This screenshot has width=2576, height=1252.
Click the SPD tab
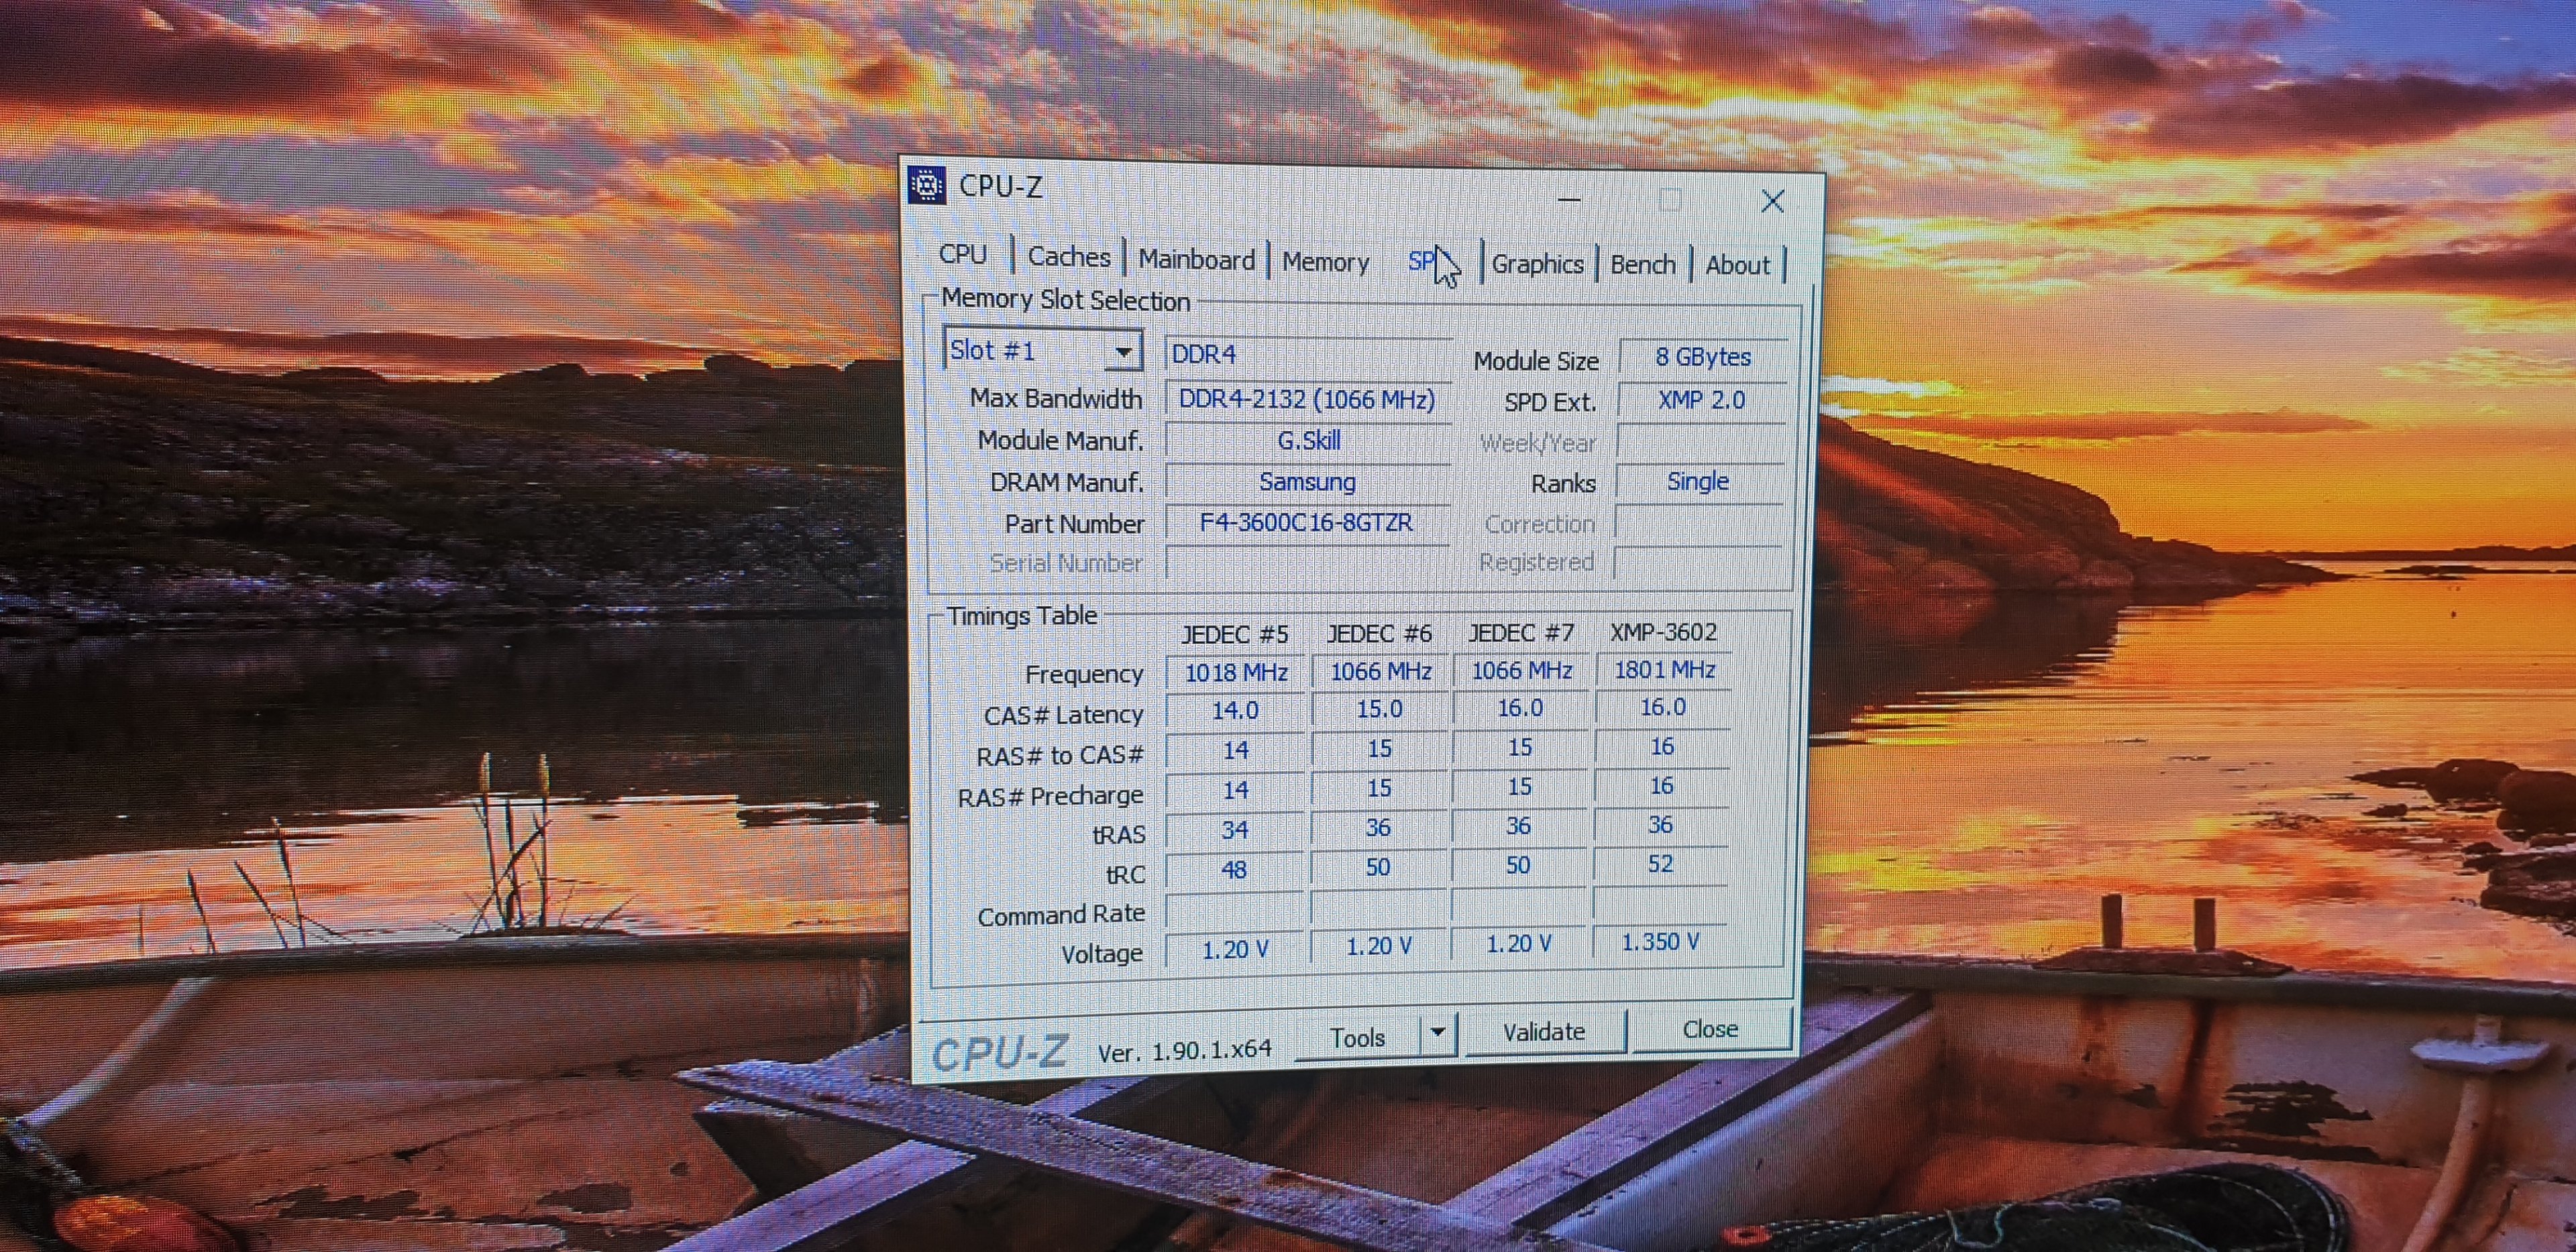pos(1422,262)
